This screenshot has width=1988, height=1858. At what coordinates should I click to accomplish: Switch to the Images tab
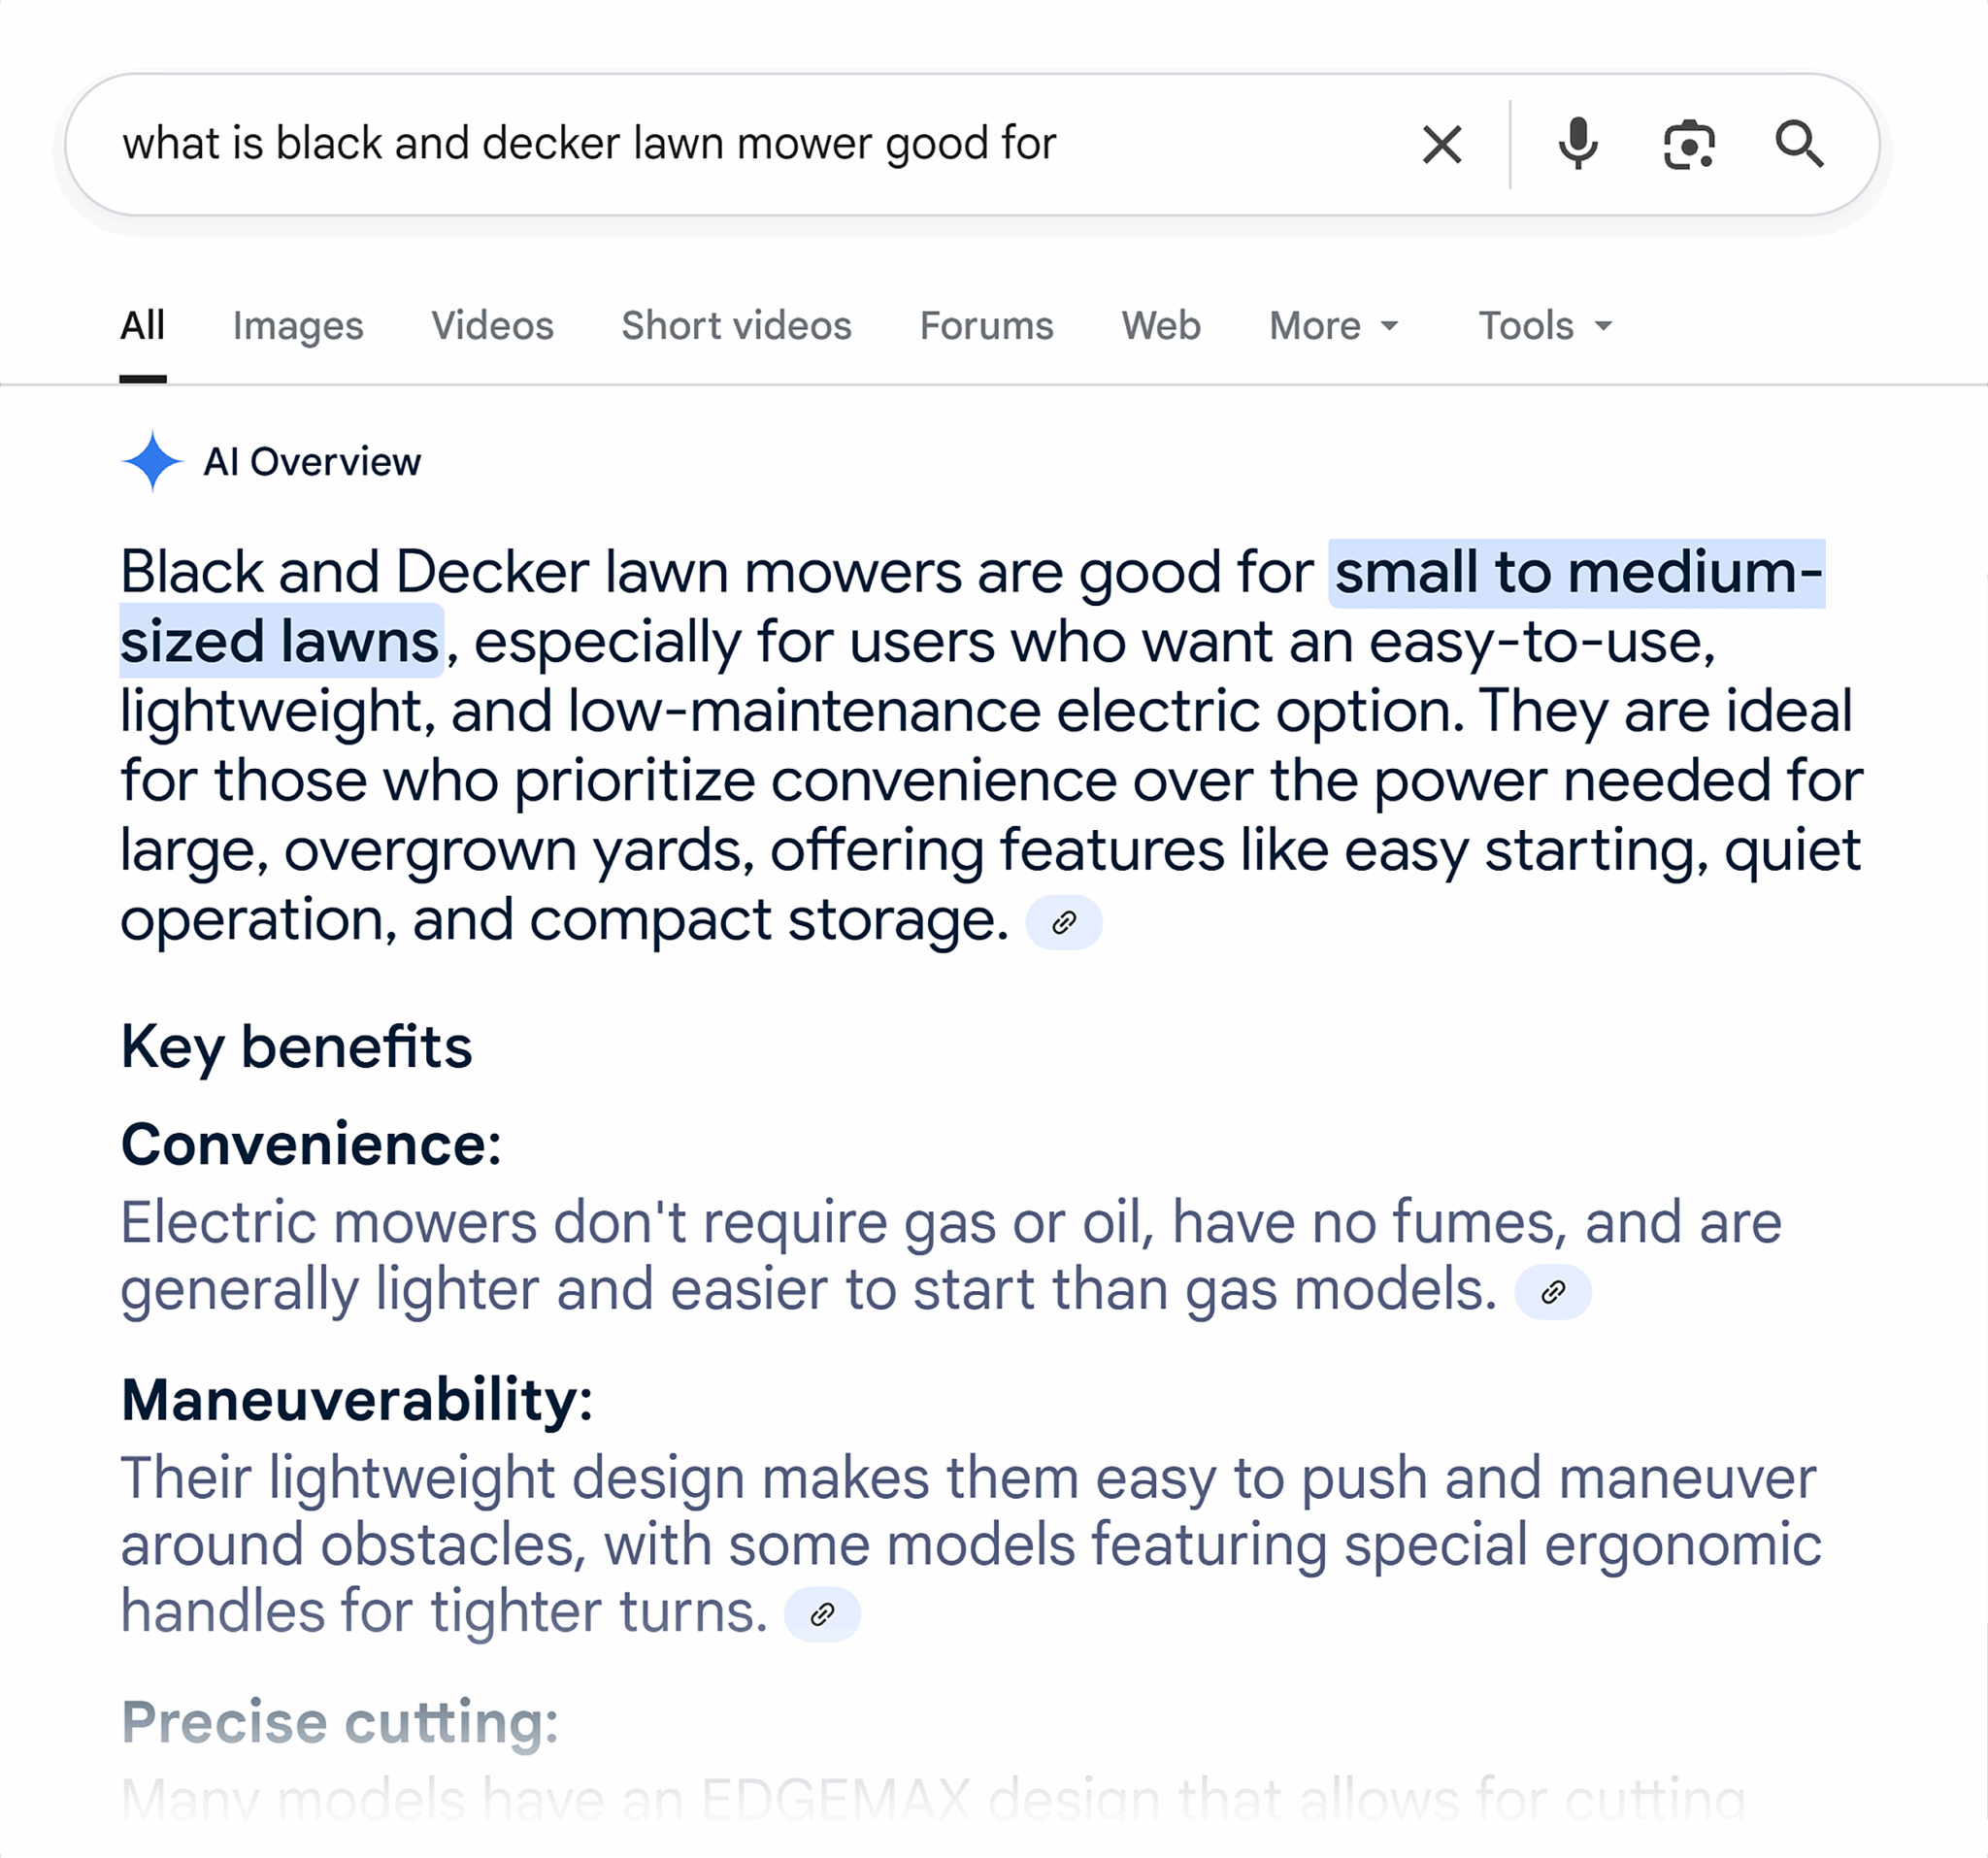(298, 326)
